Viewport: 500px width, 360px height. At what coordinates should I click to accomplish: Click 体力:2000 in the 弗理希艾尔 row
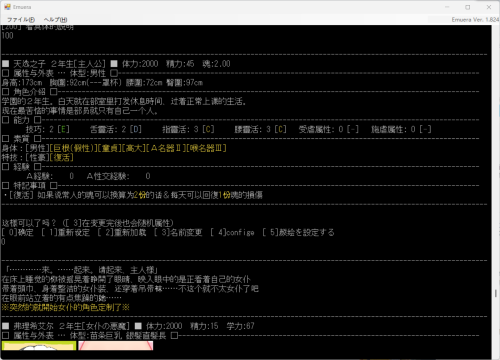point(164,326)
